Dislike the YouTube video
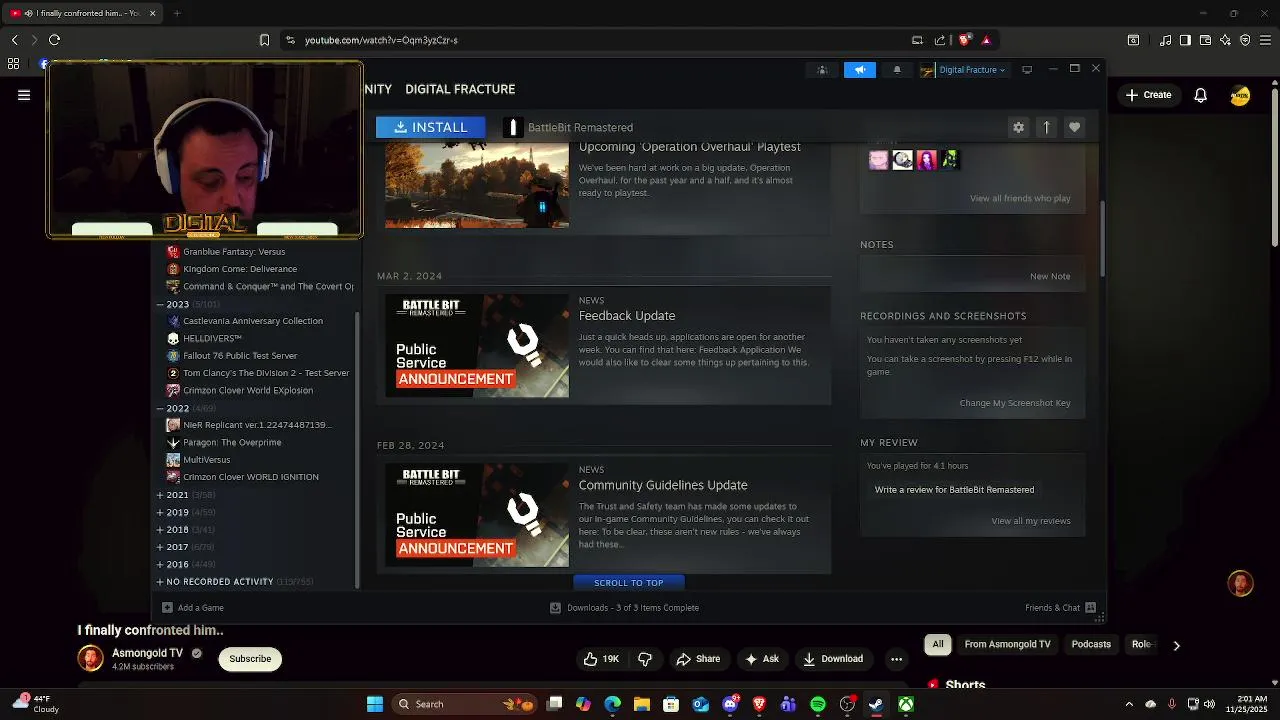This screenshot has height=720, width=1280. 645,659
